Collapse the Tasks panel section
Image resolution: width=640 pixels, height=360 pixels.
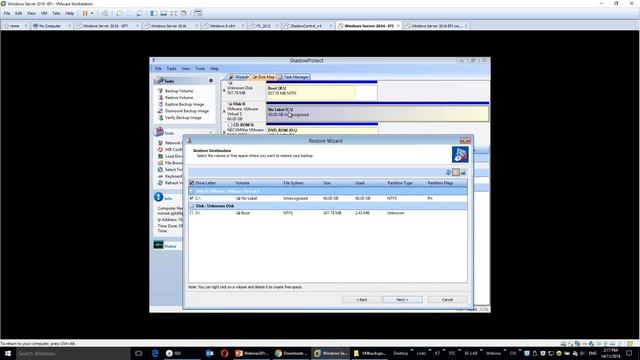211,81
